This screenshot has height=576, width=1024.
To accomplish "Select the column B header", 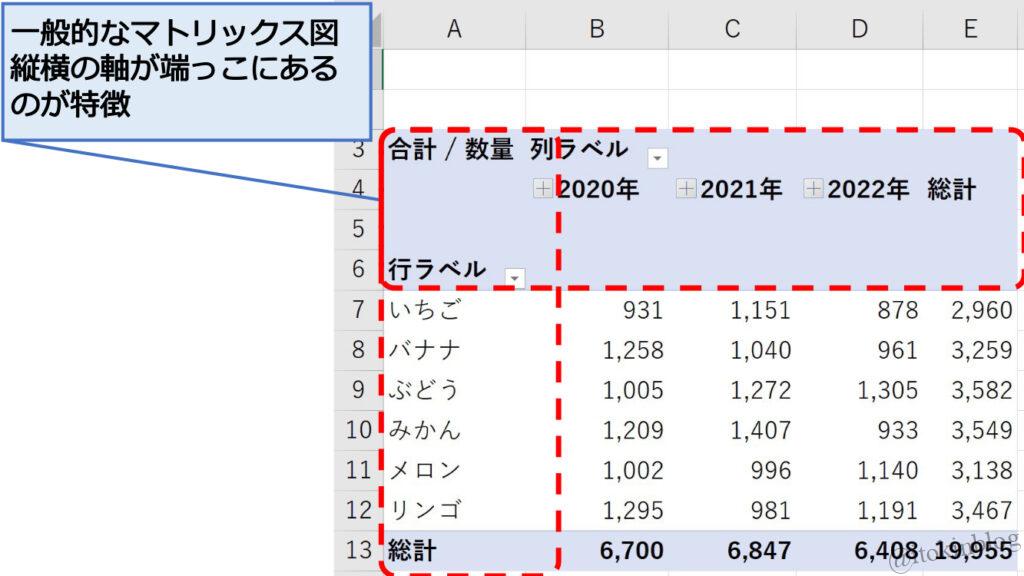I will point(596,30).
